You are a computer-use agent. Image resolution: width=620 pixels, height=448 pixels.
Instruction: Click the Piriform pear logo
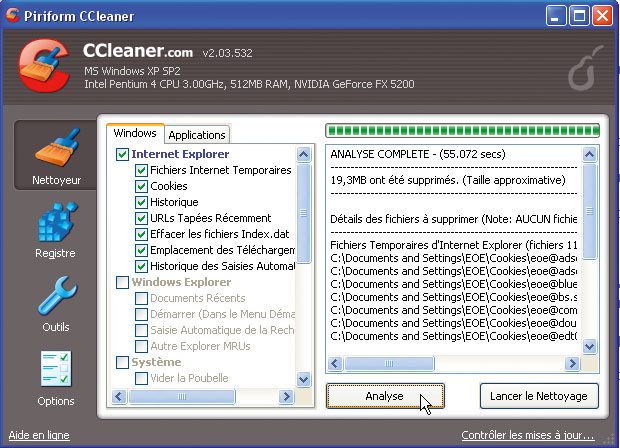pos(583,75)
